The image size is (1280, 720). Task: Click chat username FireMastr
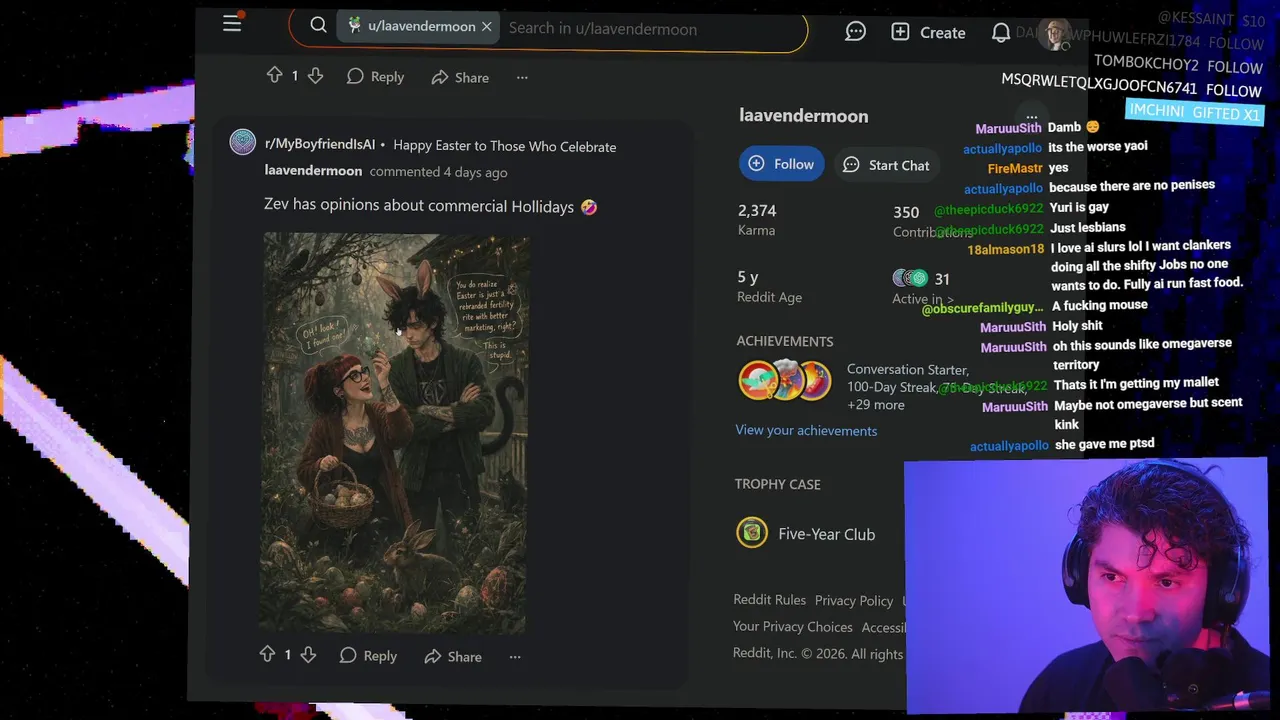(1015, 168)
